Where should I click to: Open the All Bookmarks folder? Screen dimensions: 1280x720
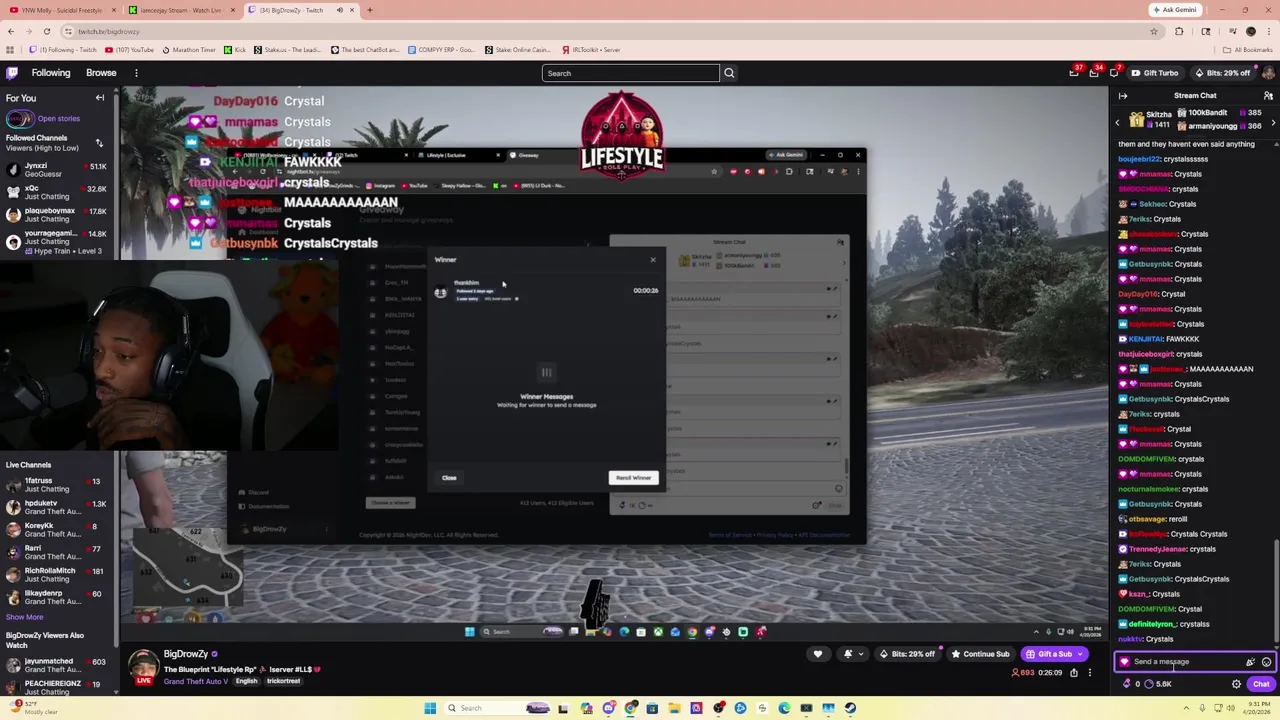(1247, 49)
